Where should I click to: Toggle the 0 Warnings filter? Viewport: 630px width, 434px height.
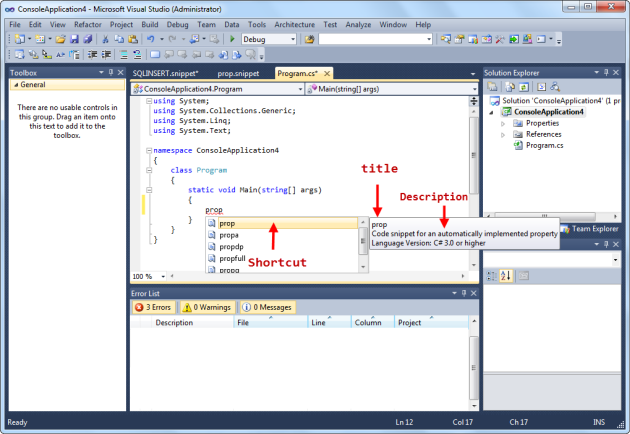pos(207,307)
